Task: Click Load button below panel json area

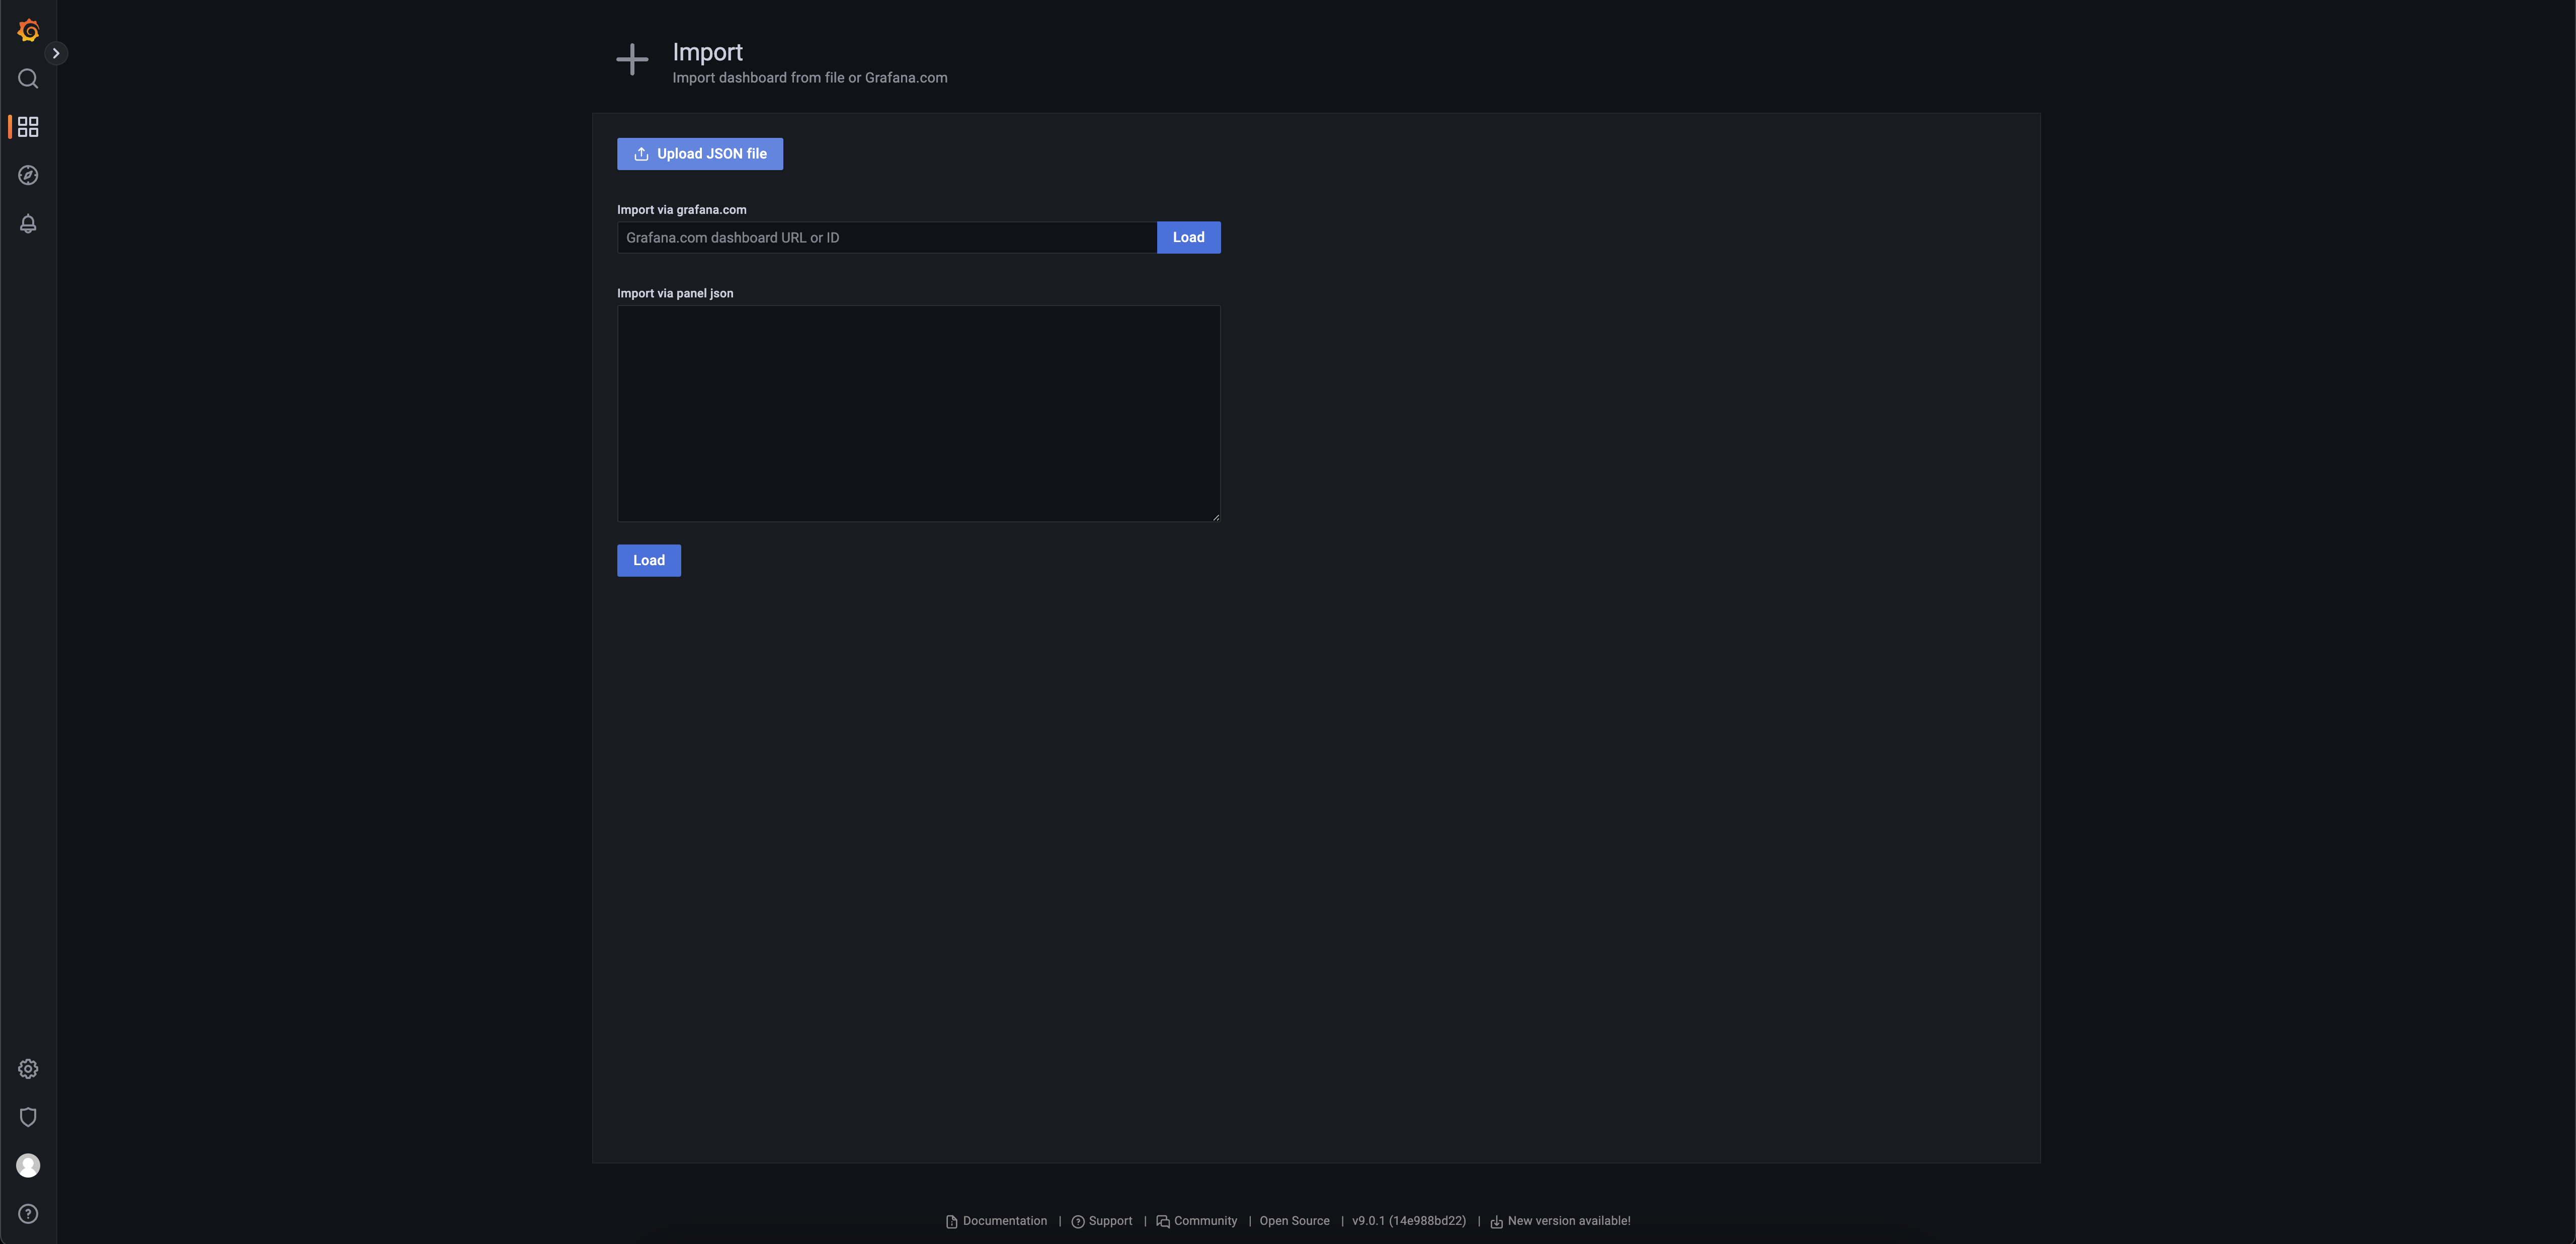Action: tap(648, 560)
